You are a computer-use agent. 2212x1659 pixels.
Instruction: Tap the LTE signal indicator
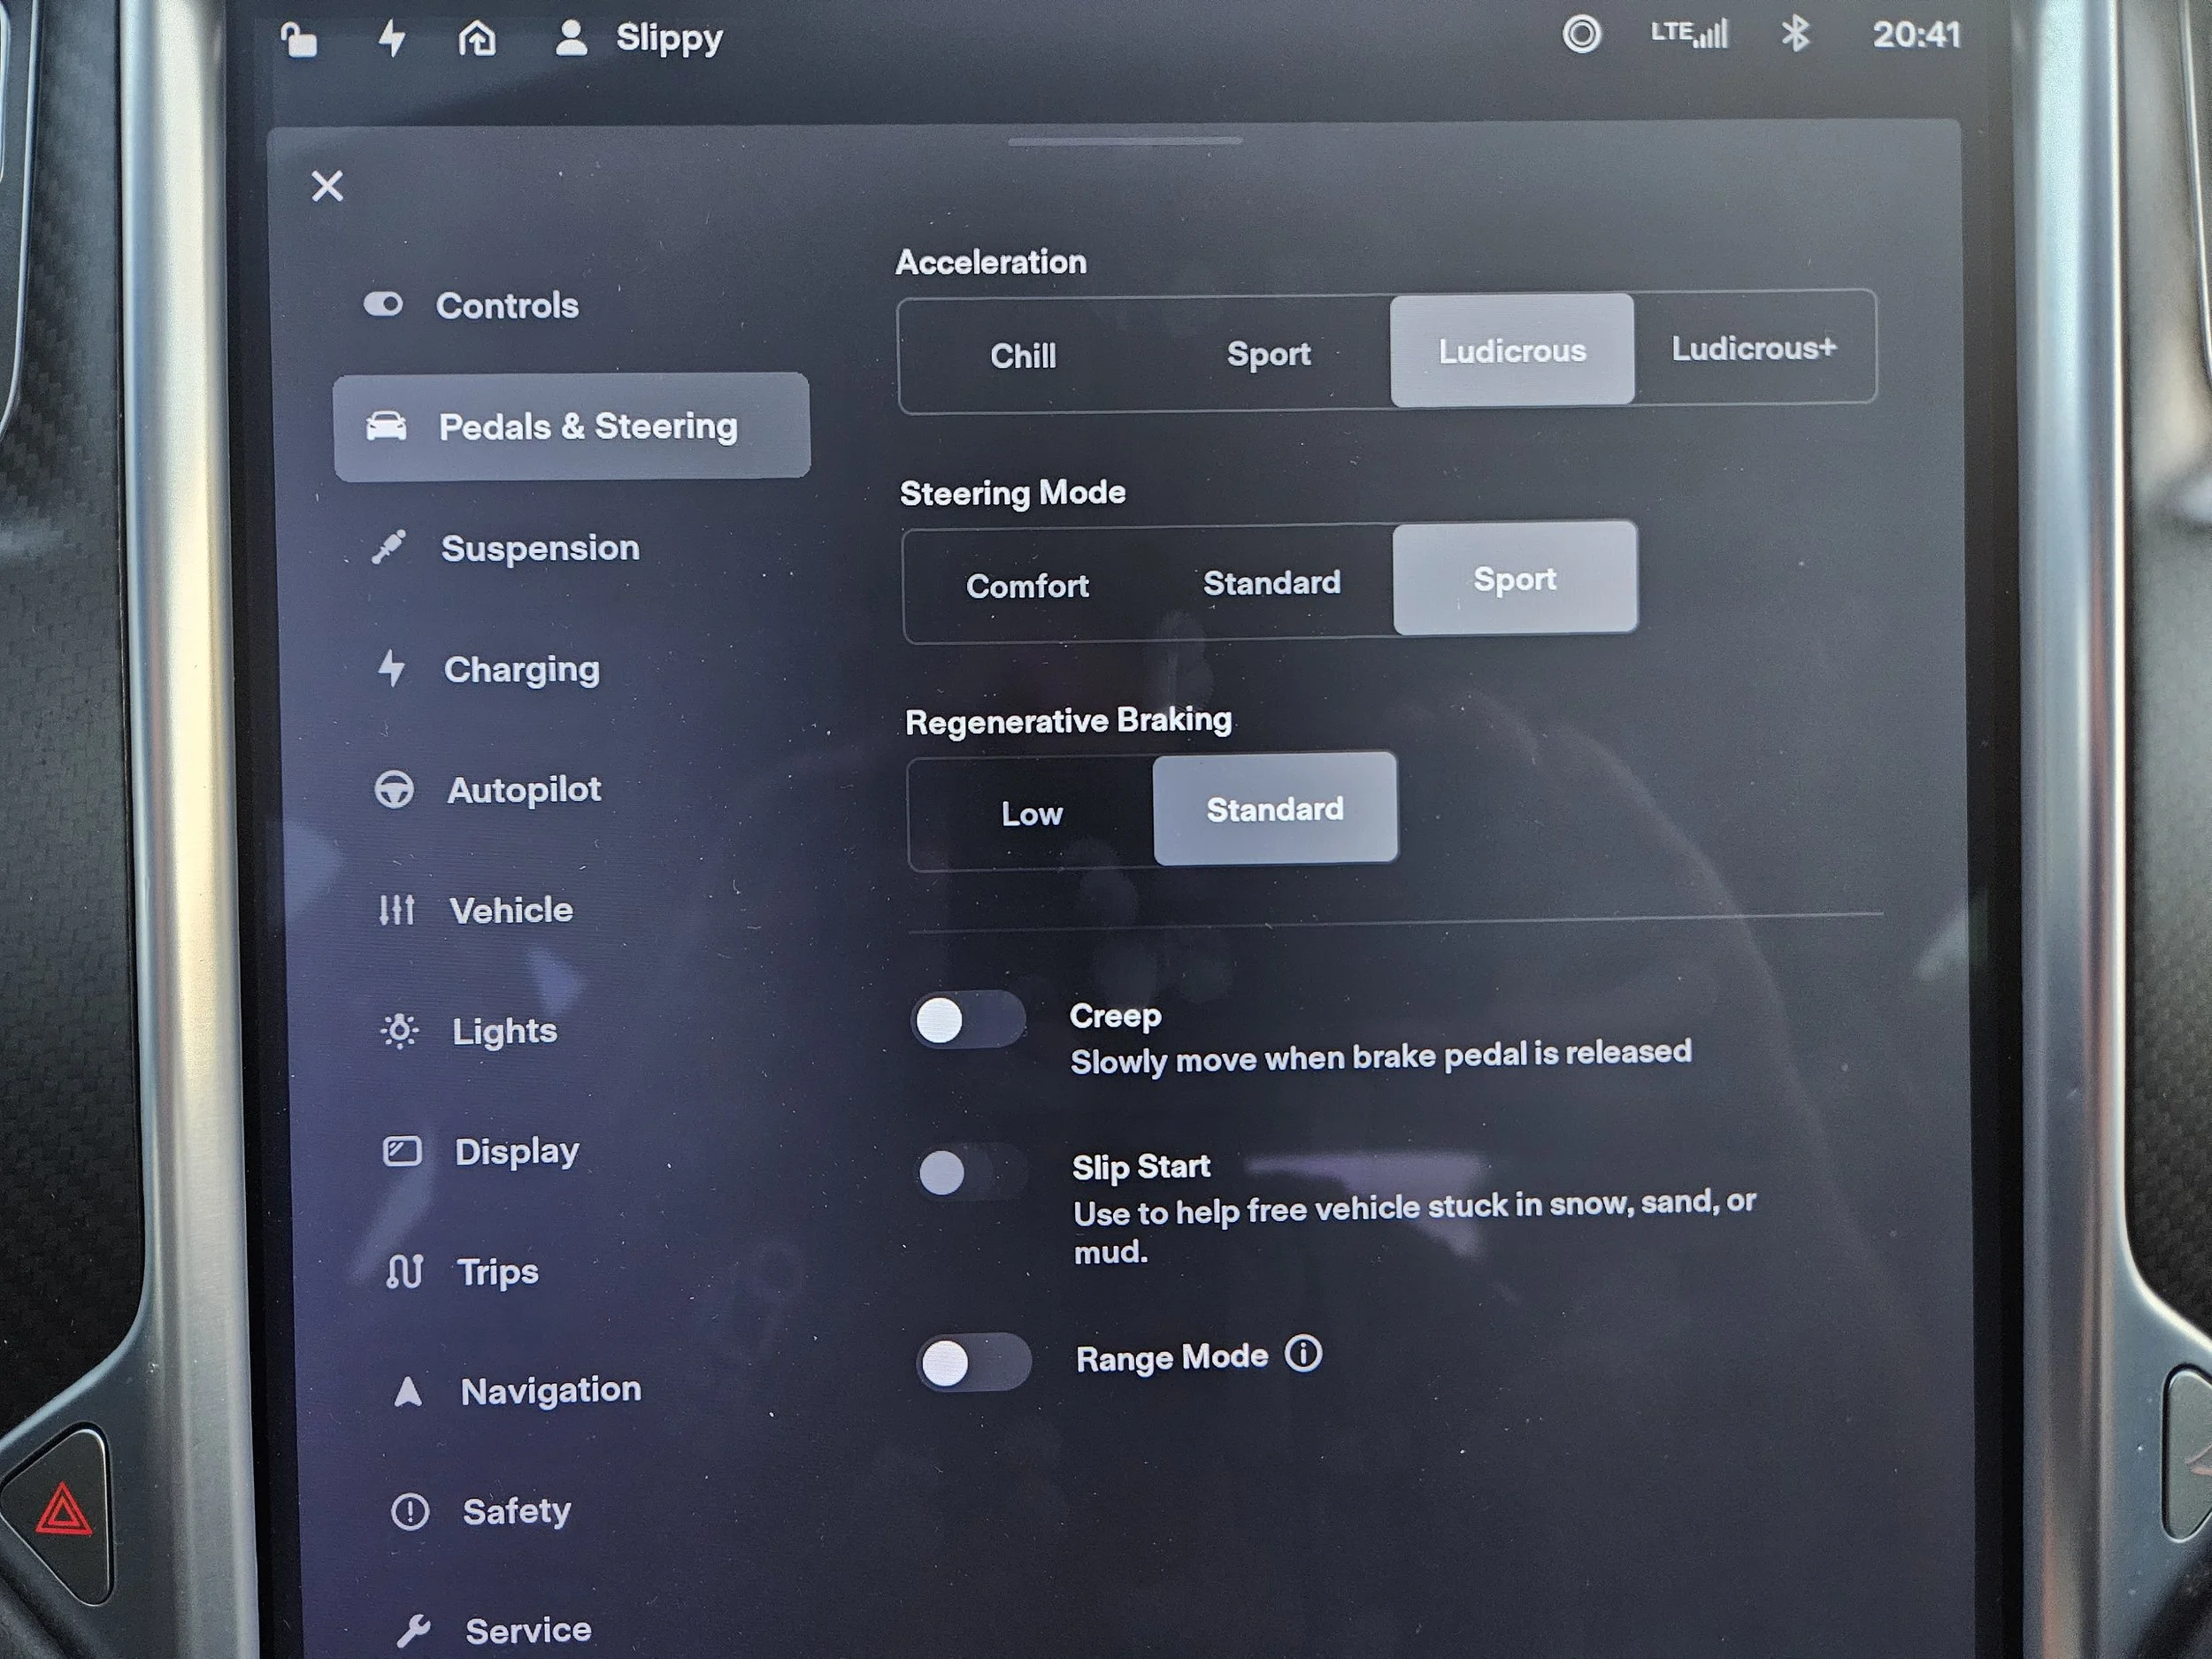pyautogui.click(x=1688, y=34)
